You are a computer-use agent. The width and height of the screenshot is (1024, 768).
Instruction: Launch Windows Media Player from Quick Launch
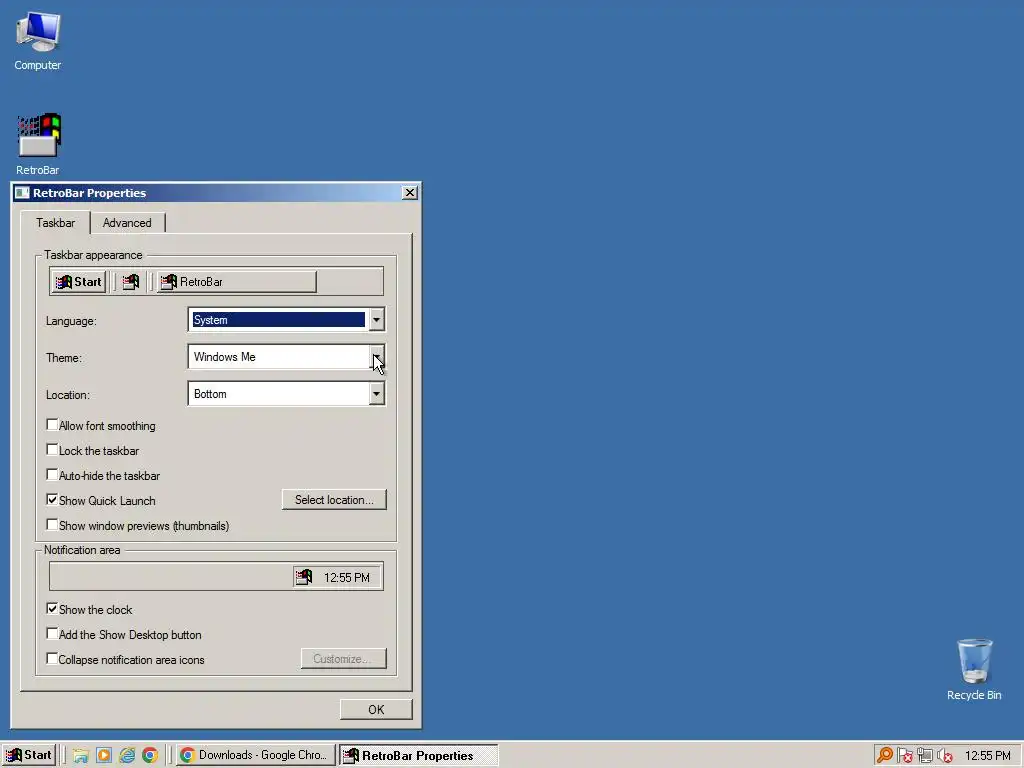point(104,756)
